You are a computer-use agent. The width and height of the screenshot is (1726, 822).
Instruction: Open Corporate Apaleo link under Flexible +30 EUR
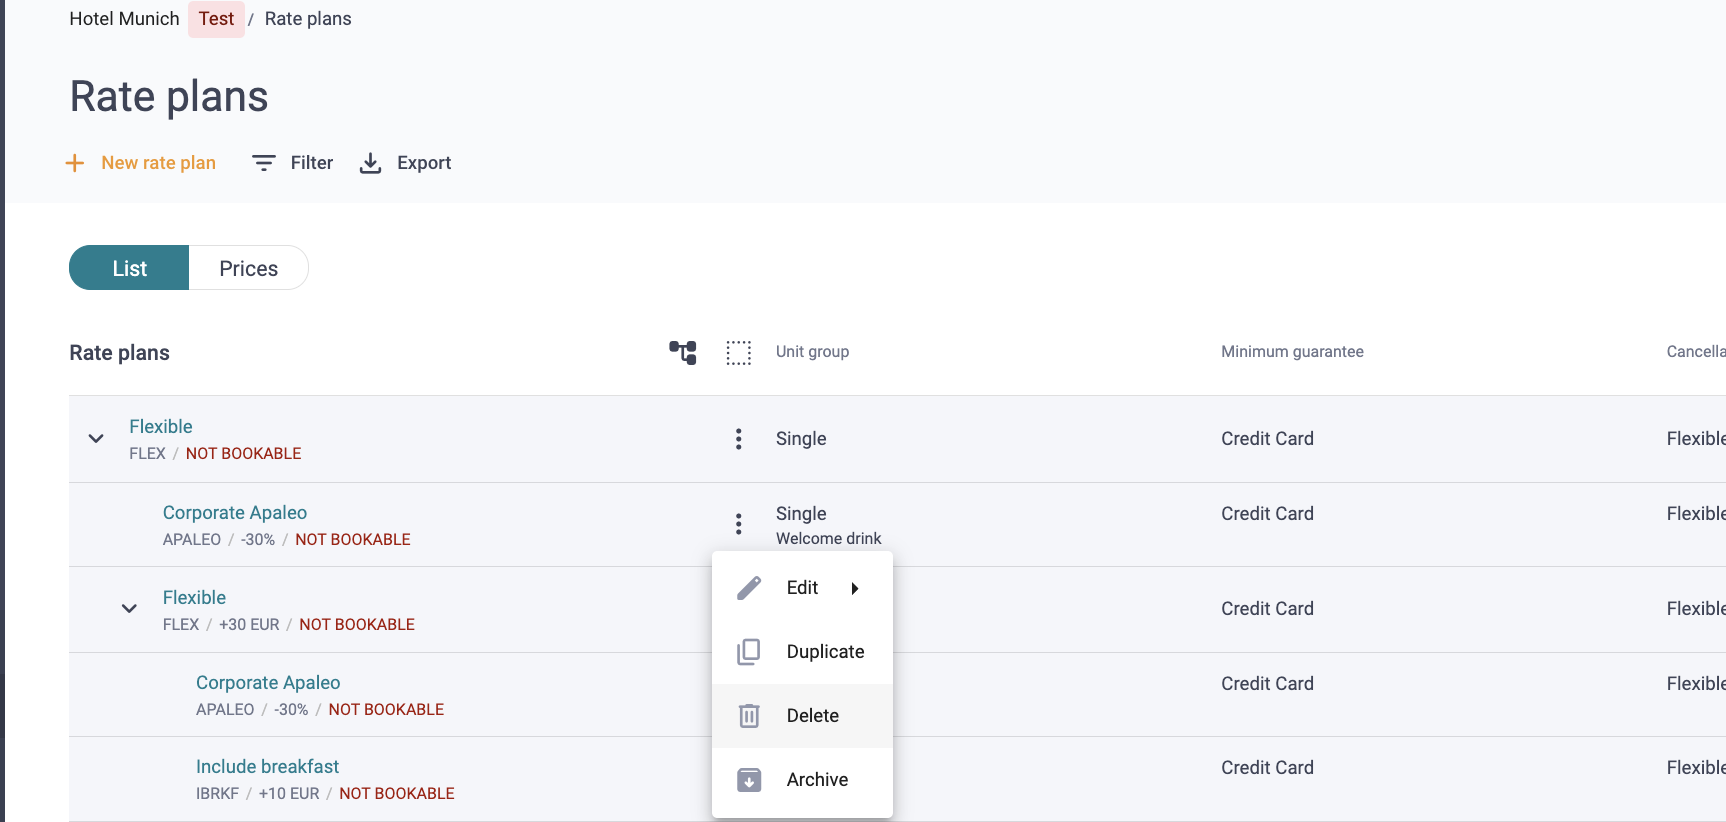coord(268,683)
